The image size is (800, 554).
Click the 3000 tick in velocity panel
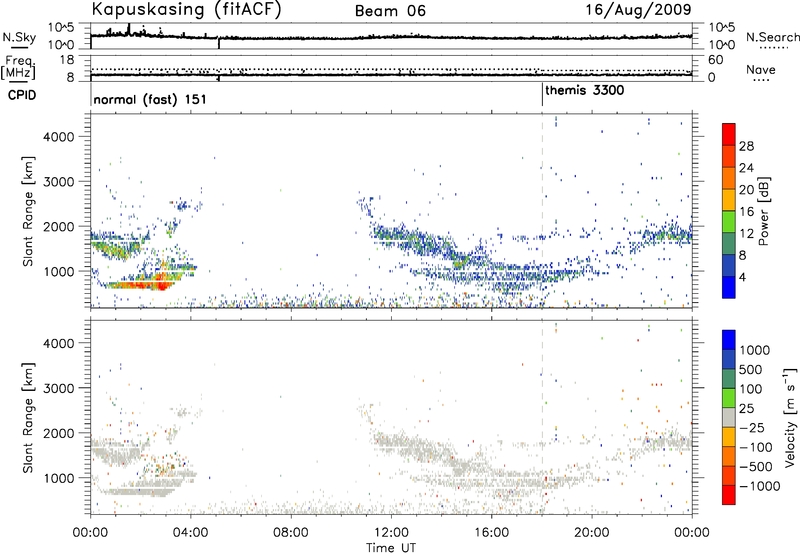pos(59,388)
